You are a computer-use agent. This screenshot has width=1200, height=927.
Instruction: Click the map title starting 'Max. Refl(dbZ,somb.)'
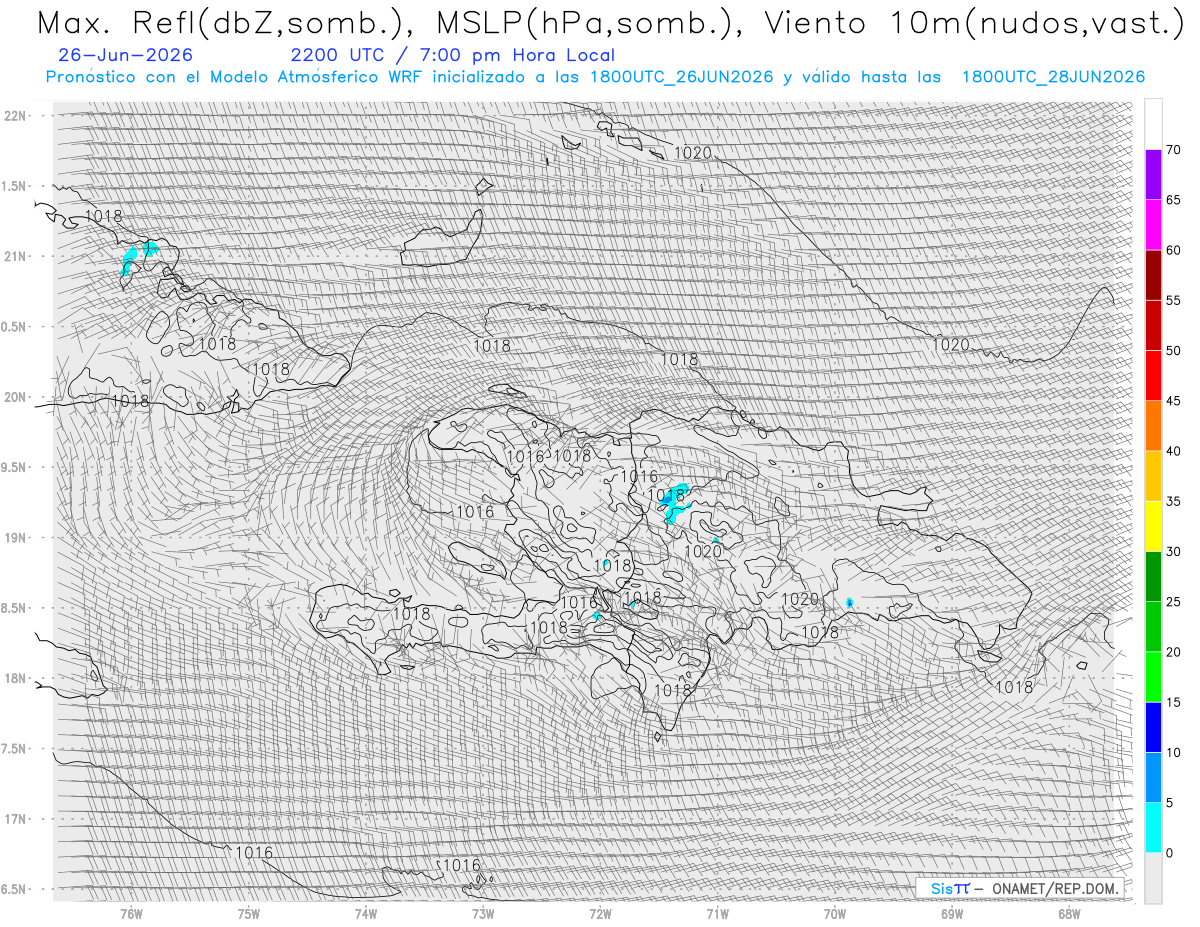pyautogui.click(x=609, y=23)
